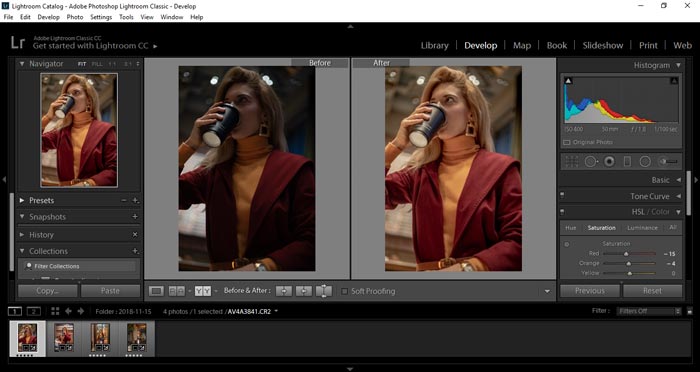Image resolution: width=700 pixels, height=372 pixels.
Task: Open the Library module
Action: [x=434, y=46]
